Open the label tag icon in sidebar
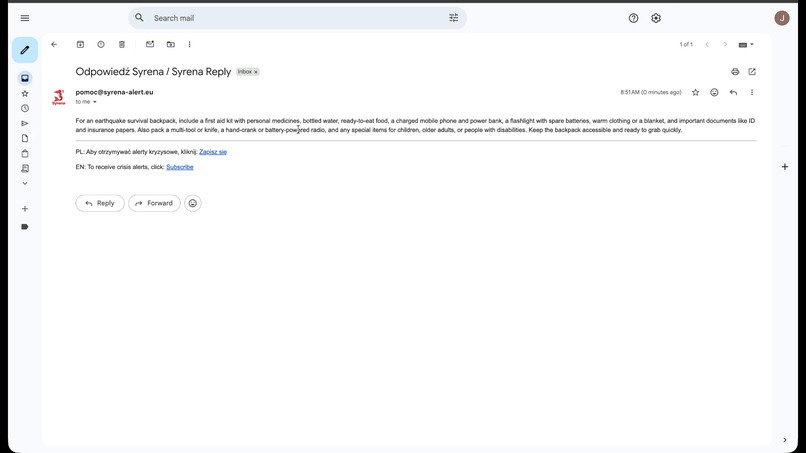This screenshot has height=453, width=806. coord(25,227)
